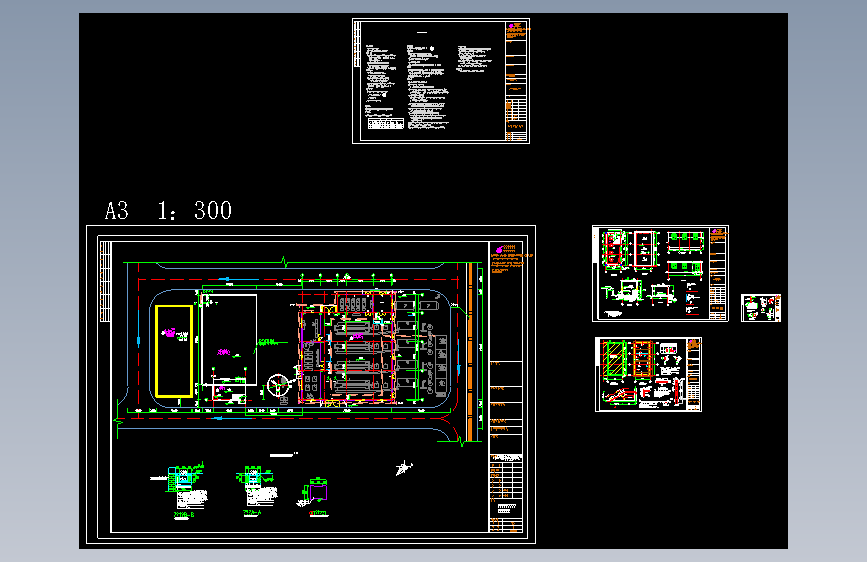Screen dimensions: 867x562
Task: Open the lower detail sheet with hatched plans
Action: 648,374
